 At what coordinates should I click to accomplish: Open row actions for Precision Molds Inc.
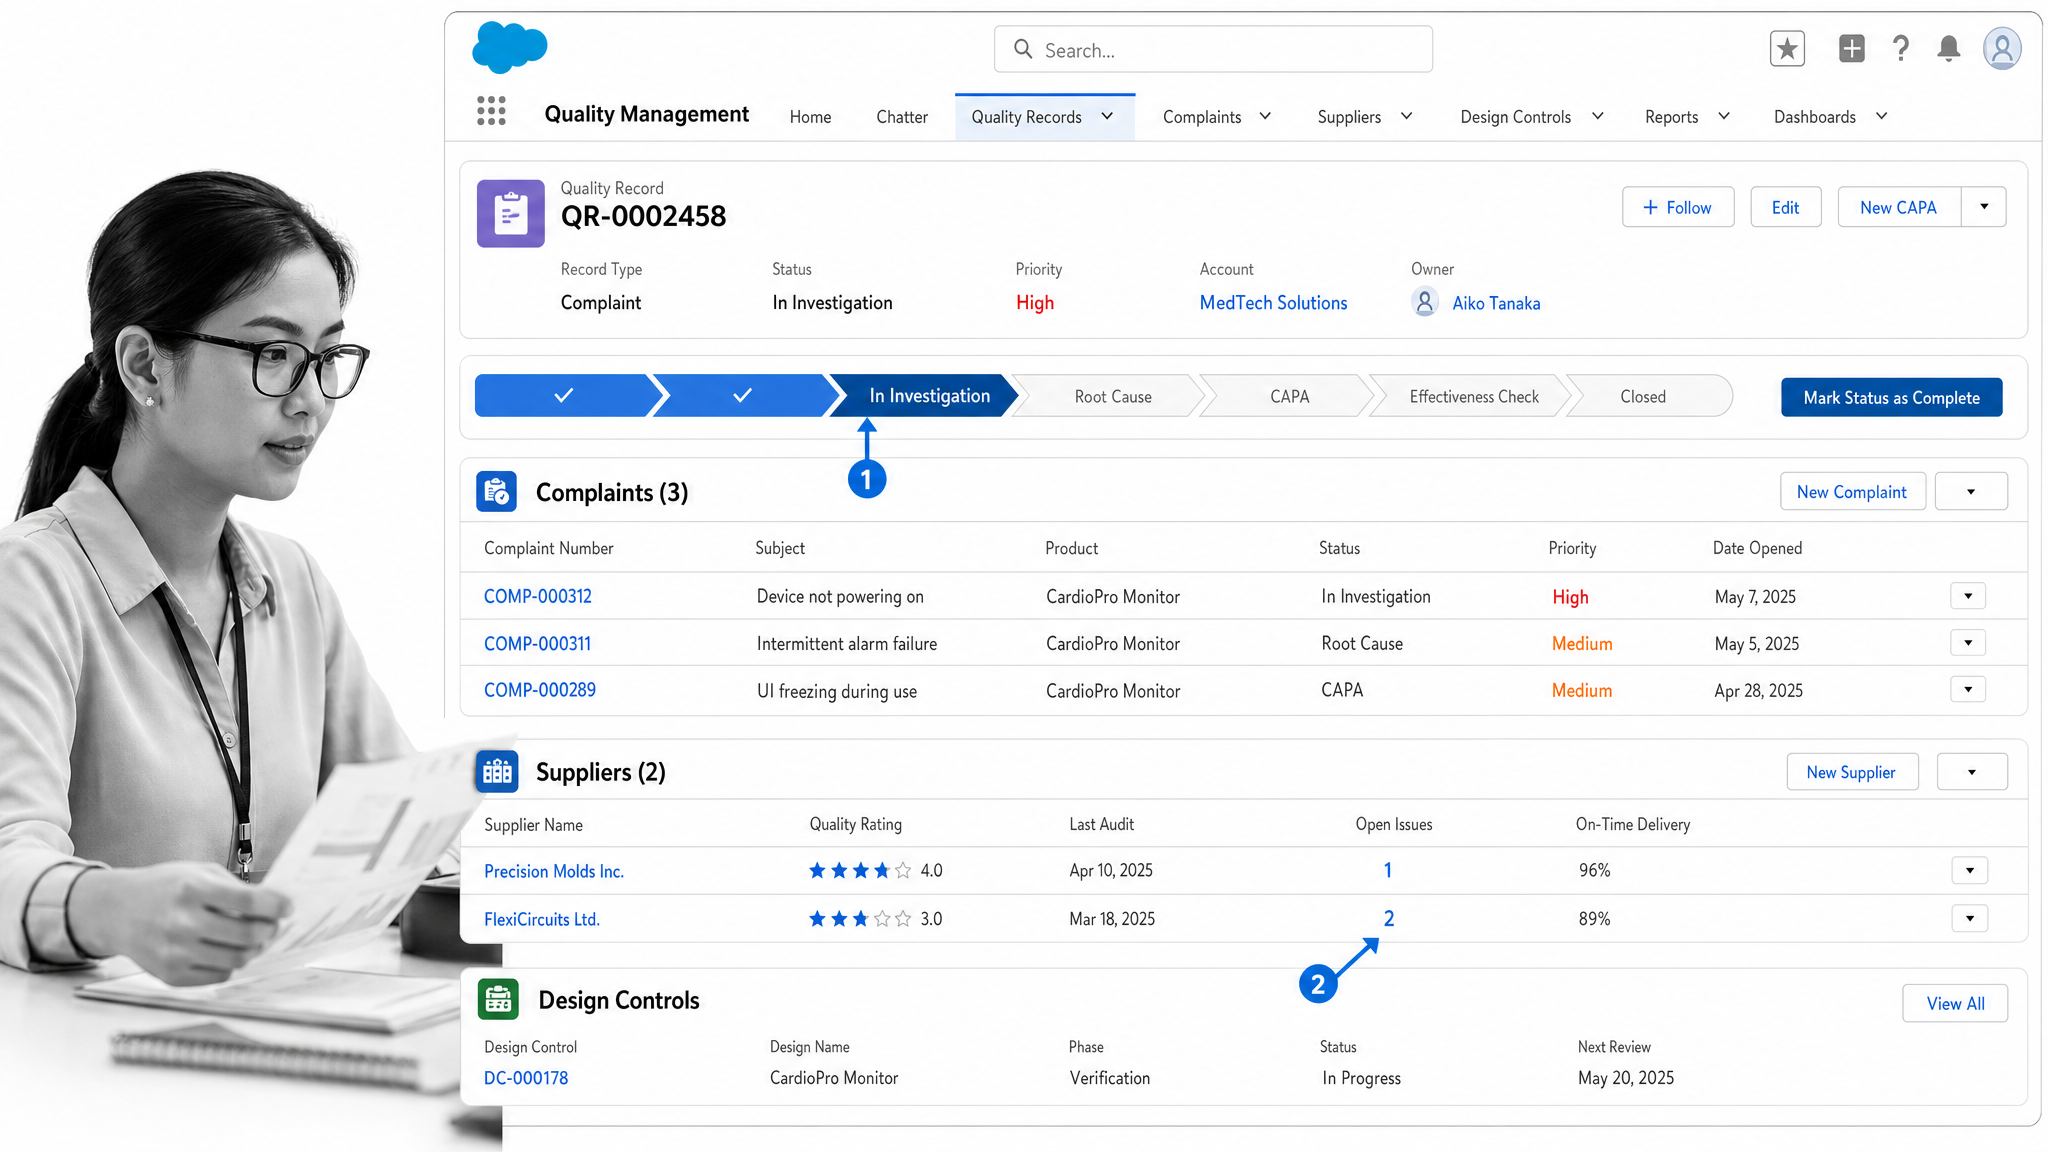[1970, 870]
